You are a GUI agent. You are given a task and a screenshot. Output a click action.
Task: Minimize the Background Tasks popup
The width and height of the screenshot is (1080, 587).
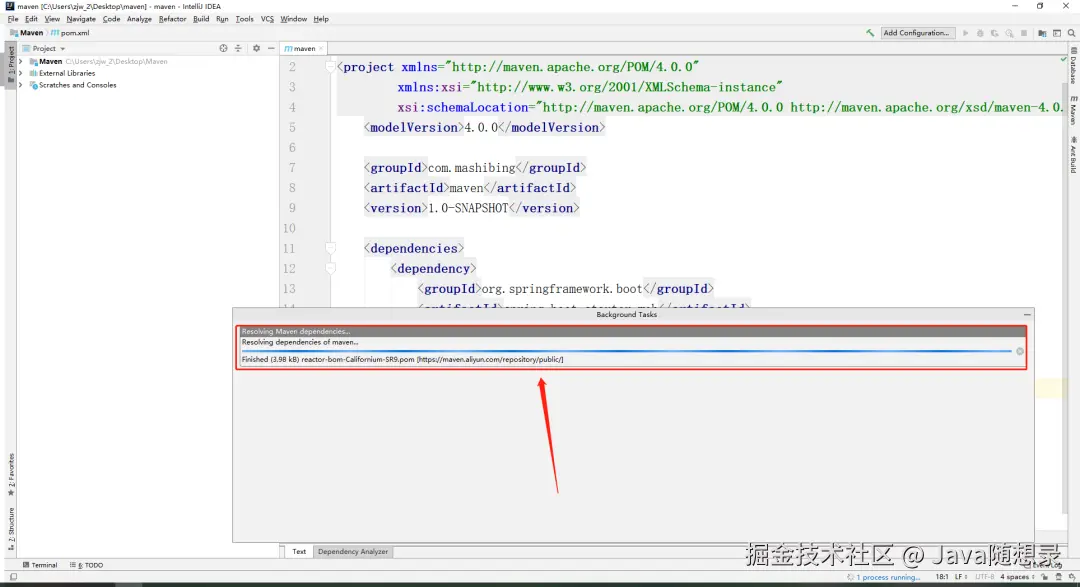pyautogui.click(x=1027, y=315)
